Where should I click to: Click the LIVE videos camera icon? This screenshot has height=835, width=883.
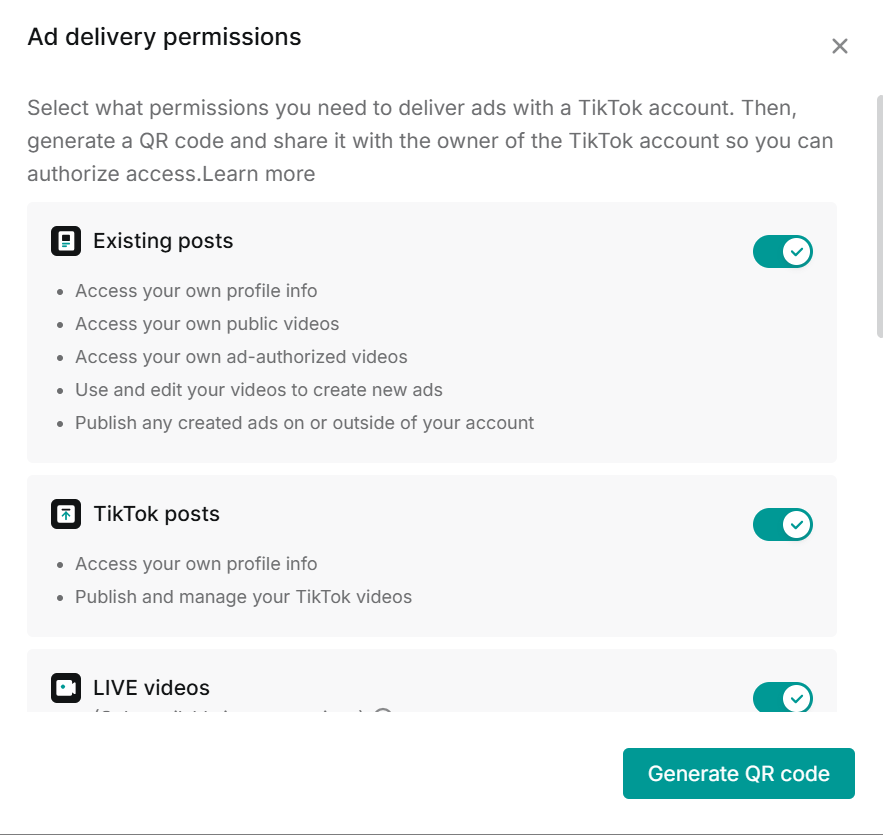66,688
